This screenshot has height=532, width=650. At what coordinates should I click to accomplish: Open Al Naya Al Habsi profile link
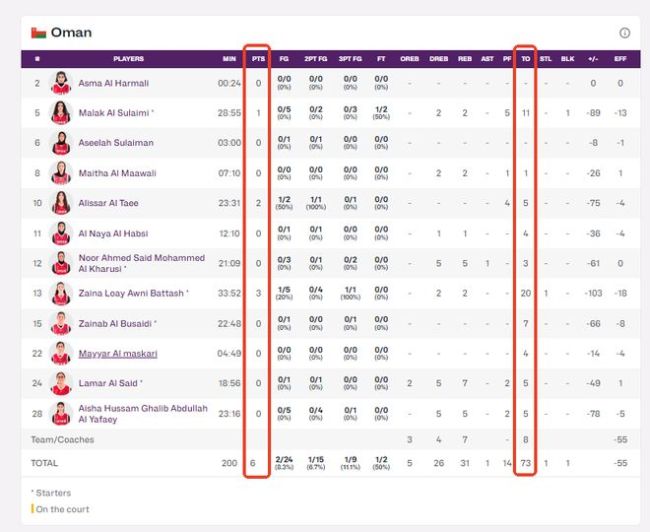[113, 233]
